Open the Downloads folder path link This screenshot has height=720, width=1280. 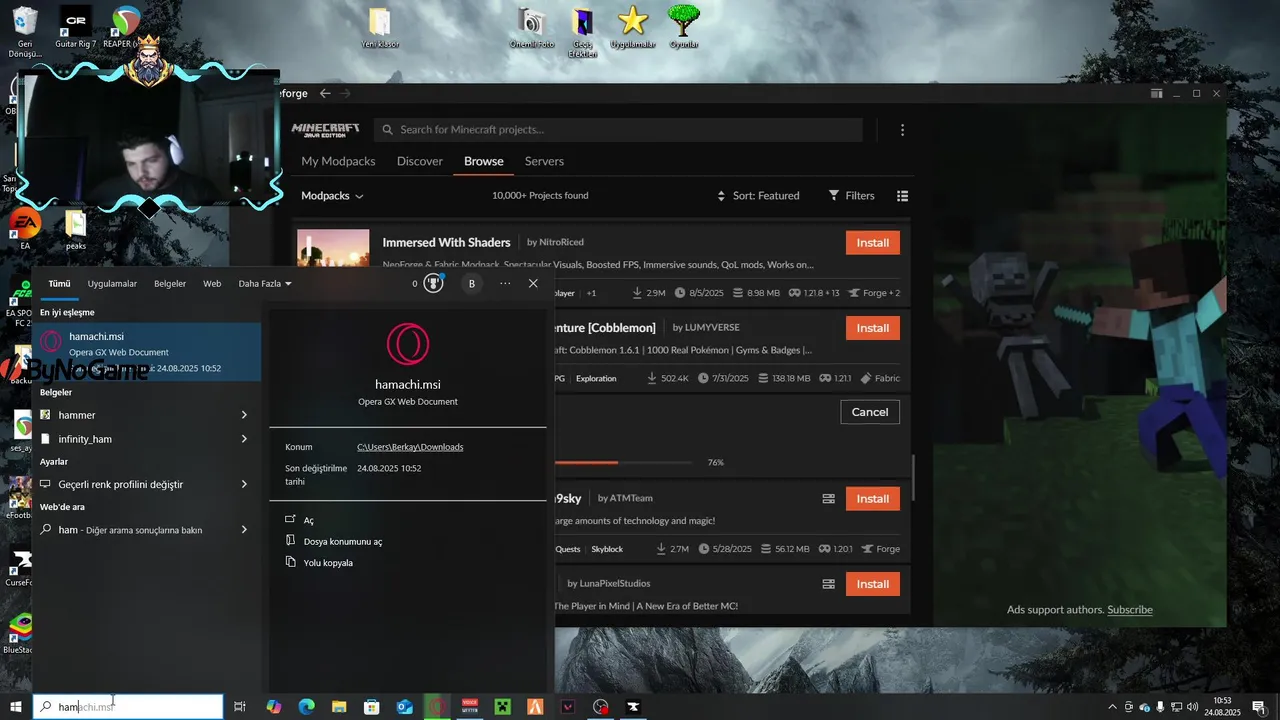(410, 447)
